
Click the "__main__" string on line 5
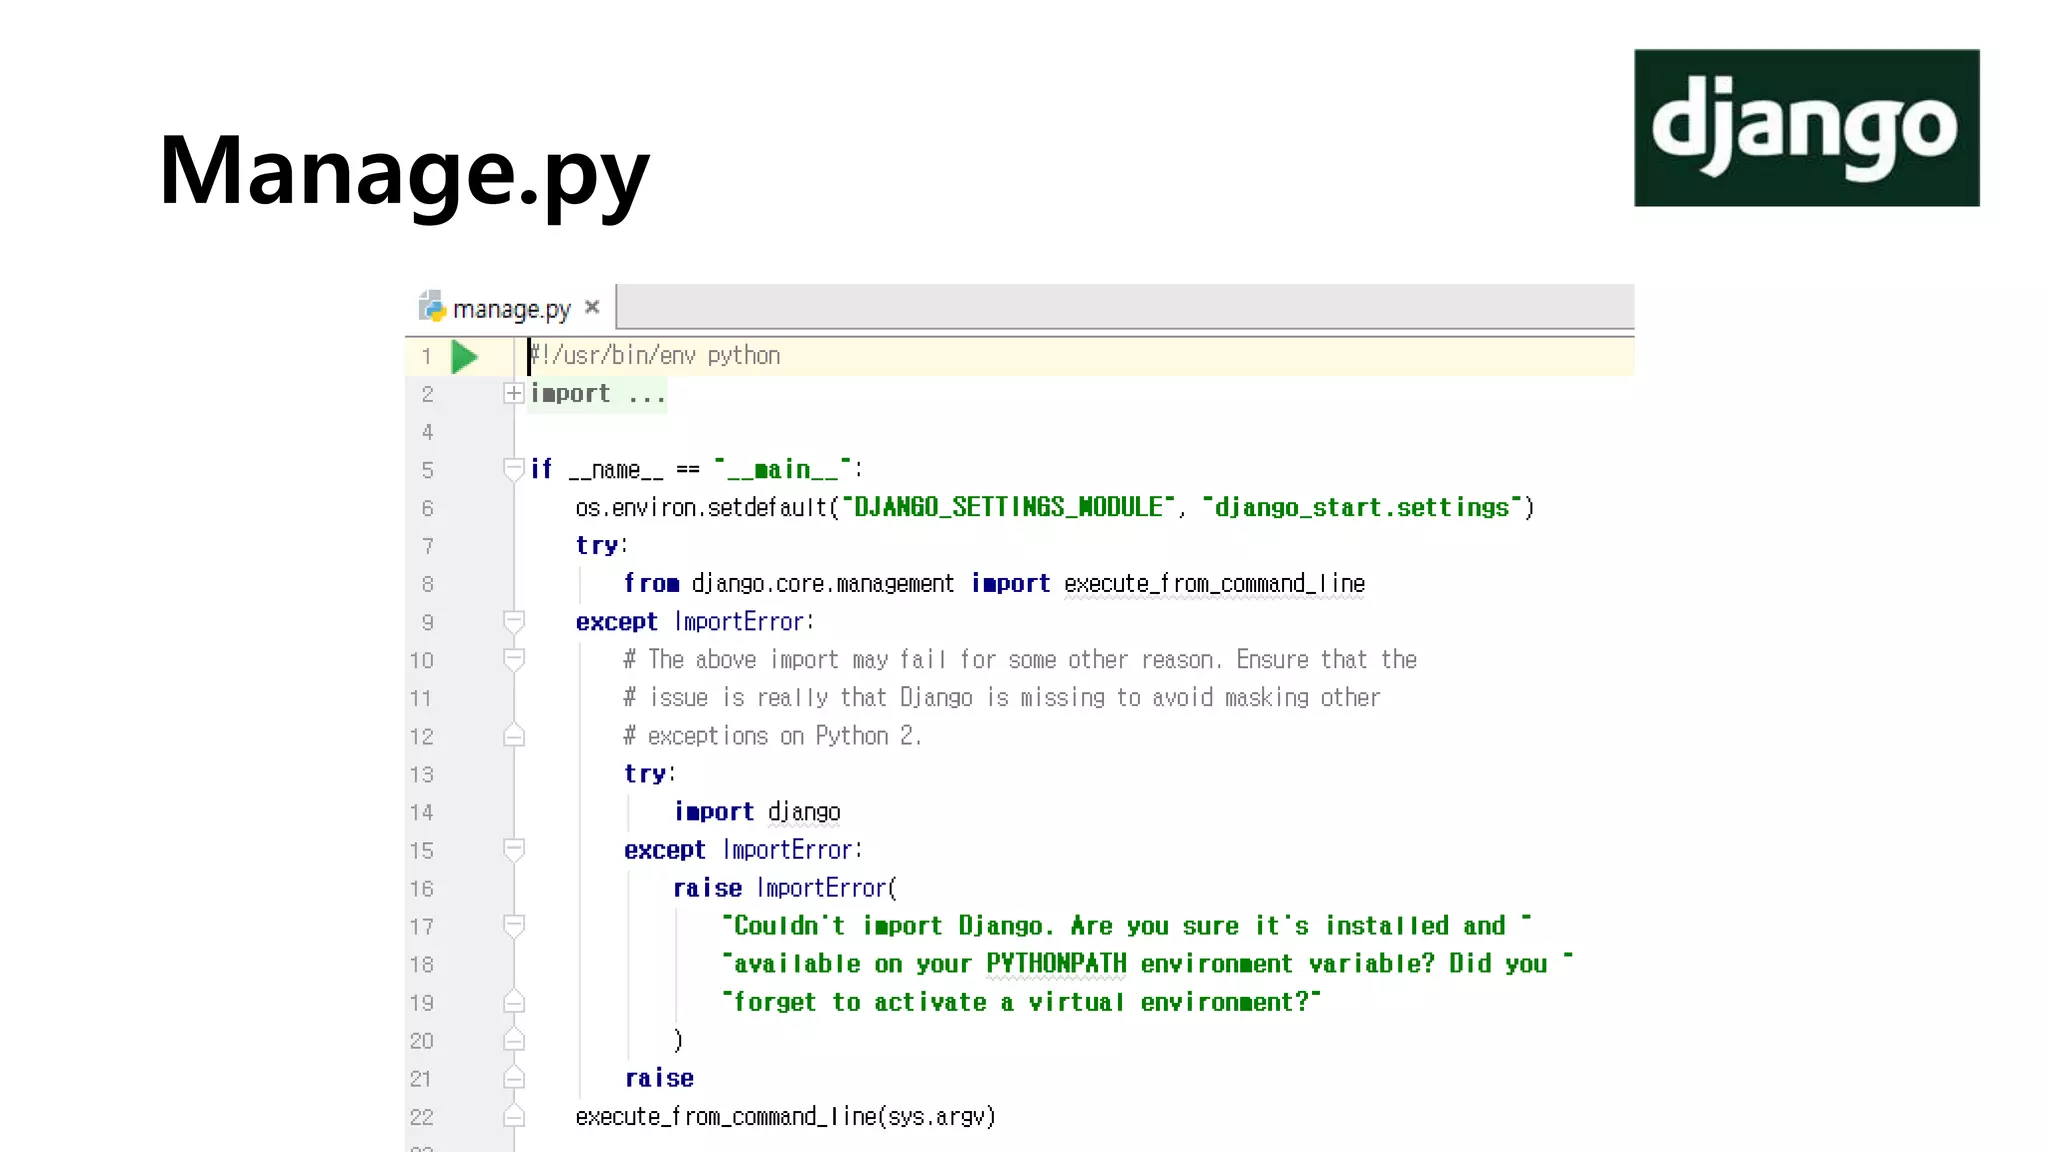pyautogui.click(x=783, y=469)
